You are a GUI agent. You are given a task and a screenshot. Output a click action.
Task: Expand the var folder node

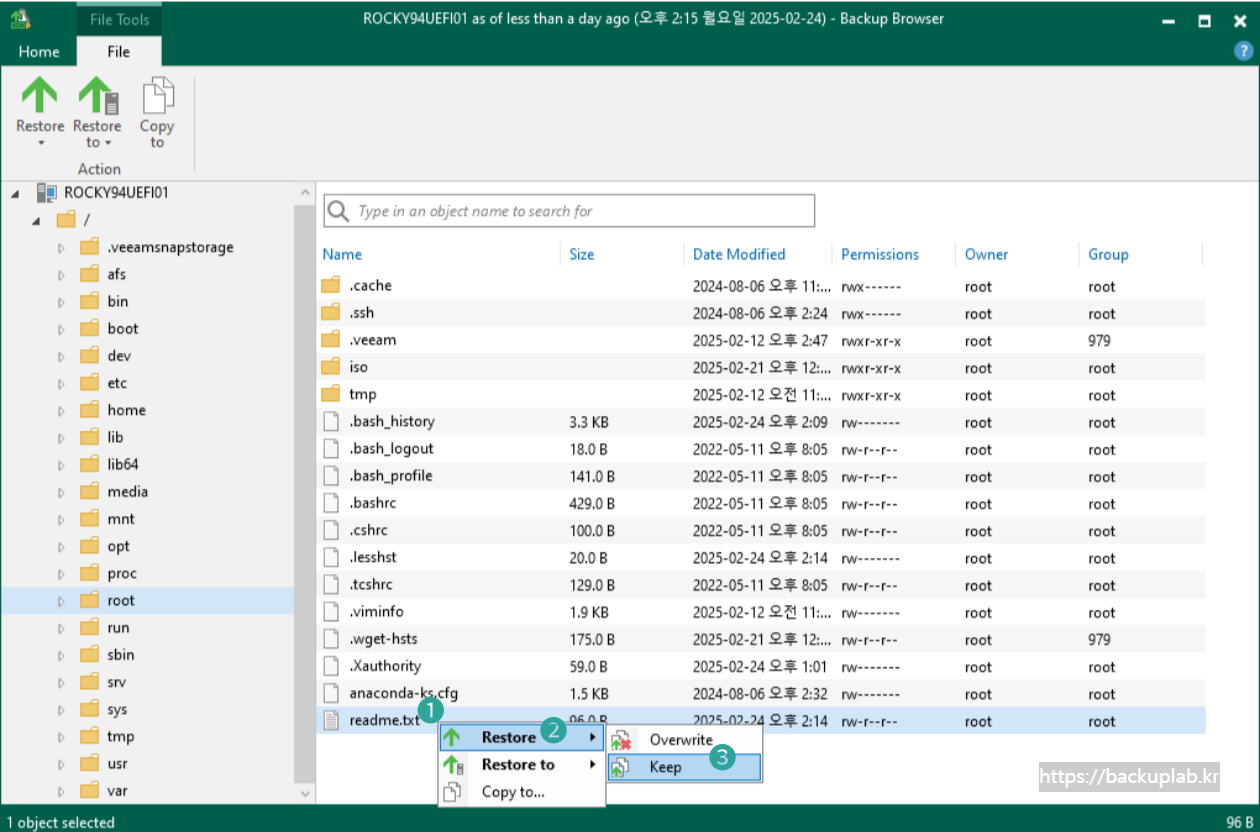pos(60,792)
